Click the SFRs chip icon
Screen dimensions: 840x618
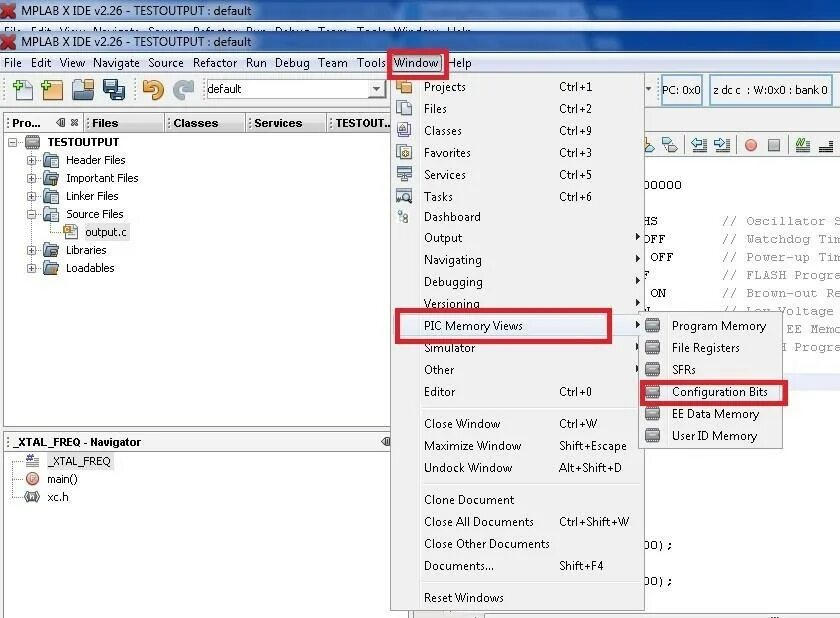click(652, 370)
